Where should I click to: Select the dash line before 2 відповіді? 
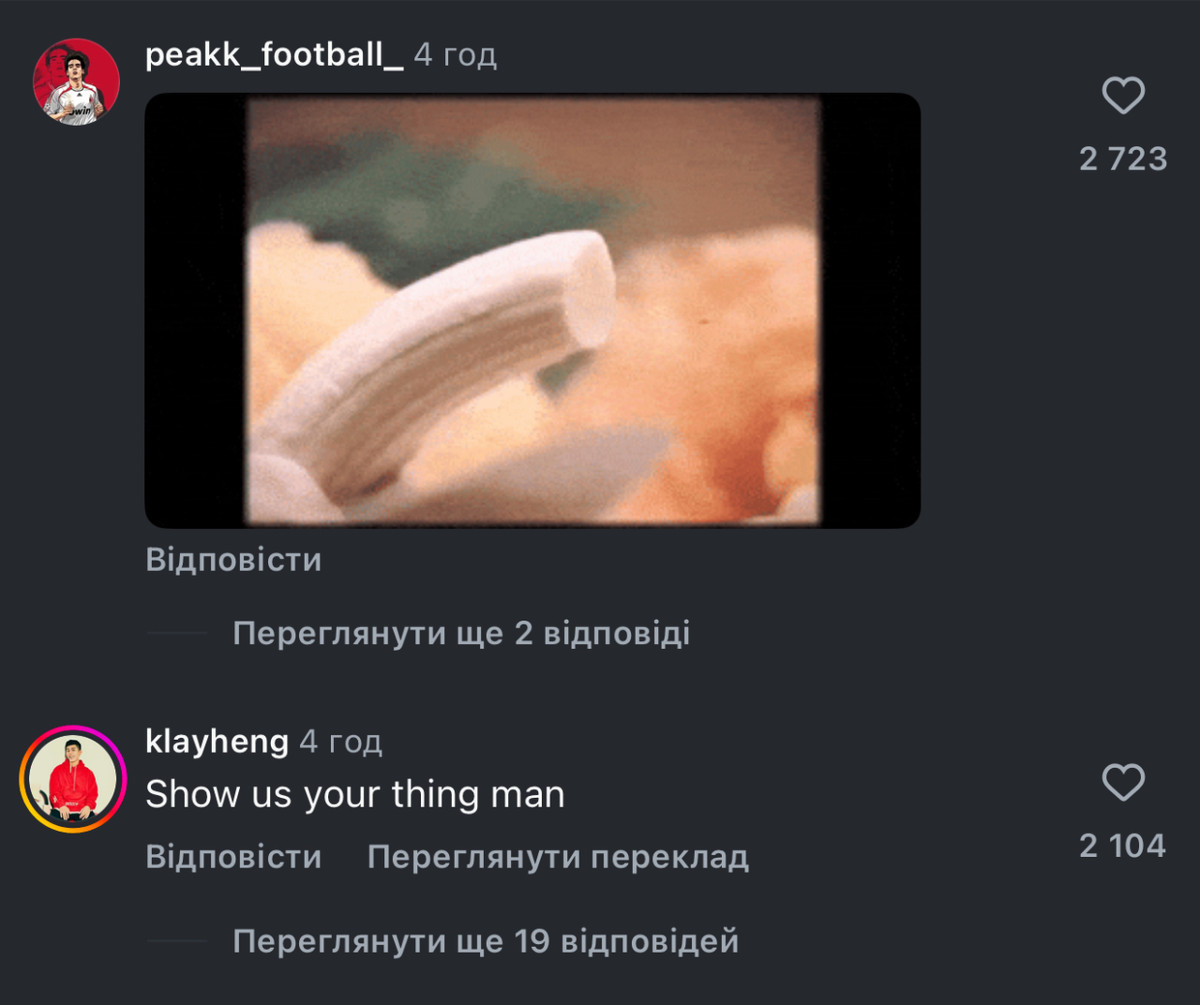coord(177,634)
